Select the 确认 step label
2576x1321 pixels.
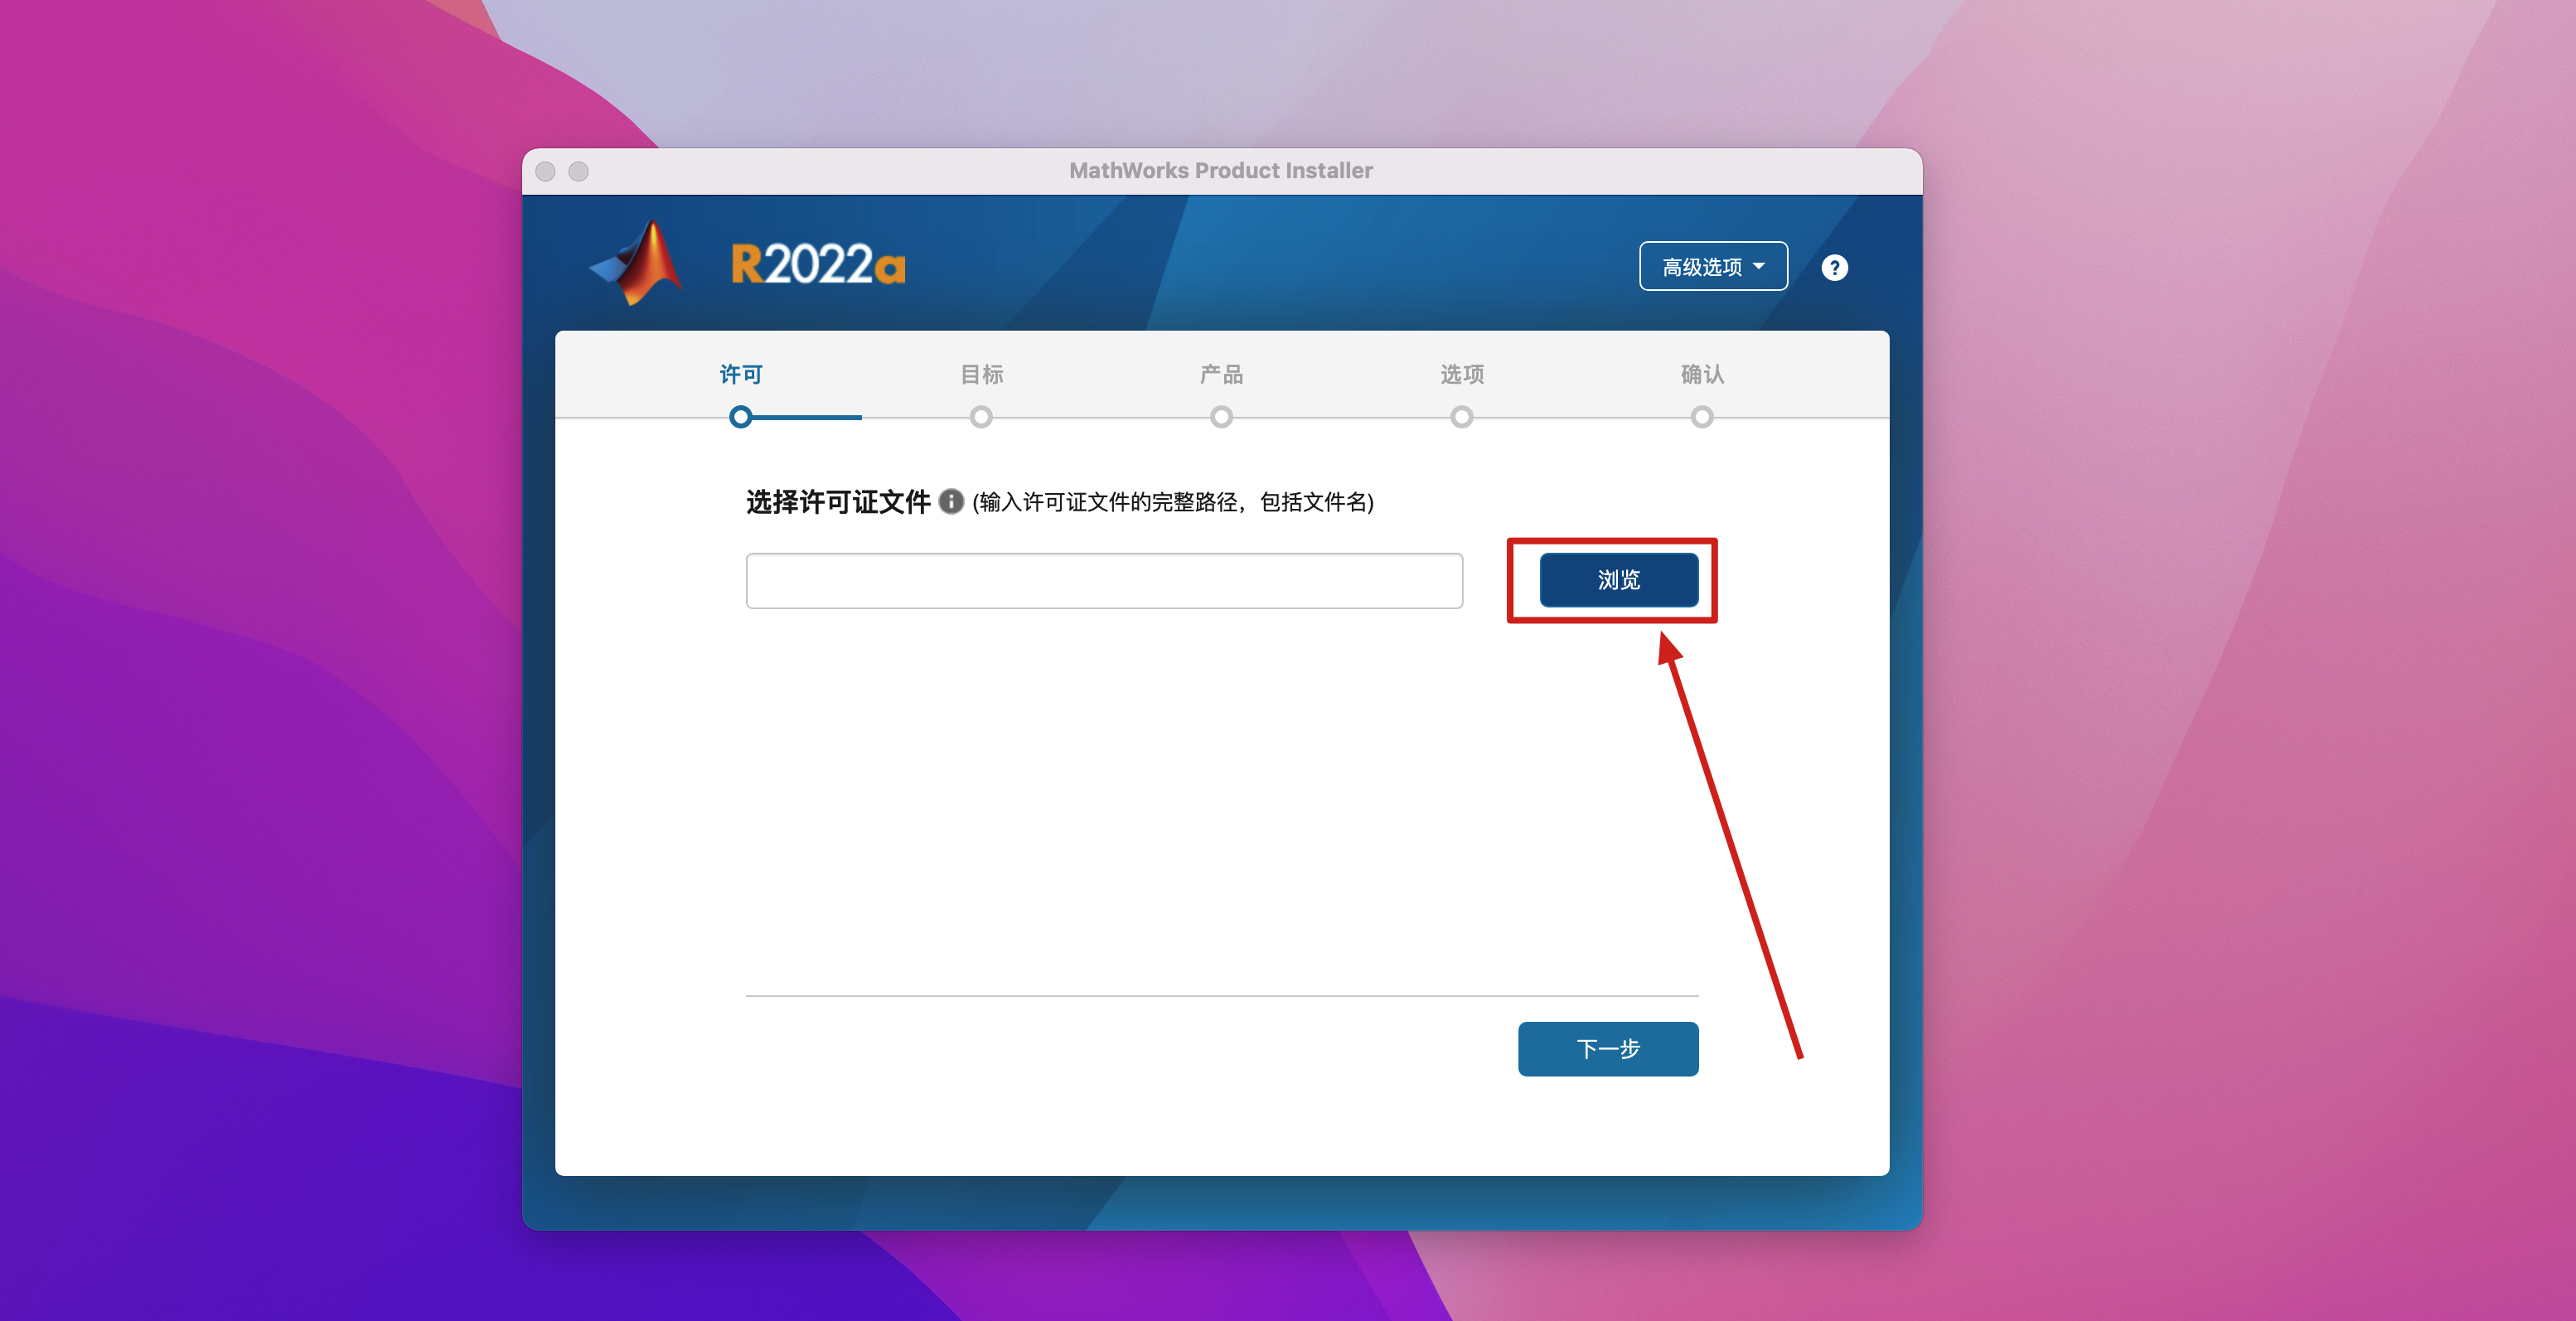tap(1702, 374)
